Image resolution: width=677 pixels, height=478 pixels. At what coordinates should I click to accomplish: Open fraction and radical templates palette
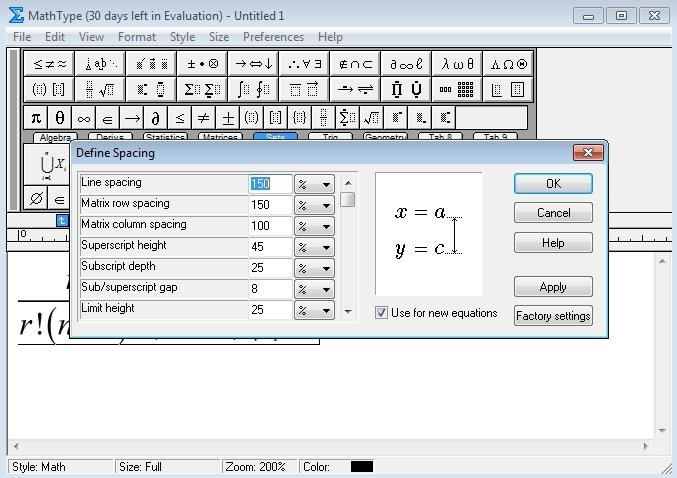point(100,89)
